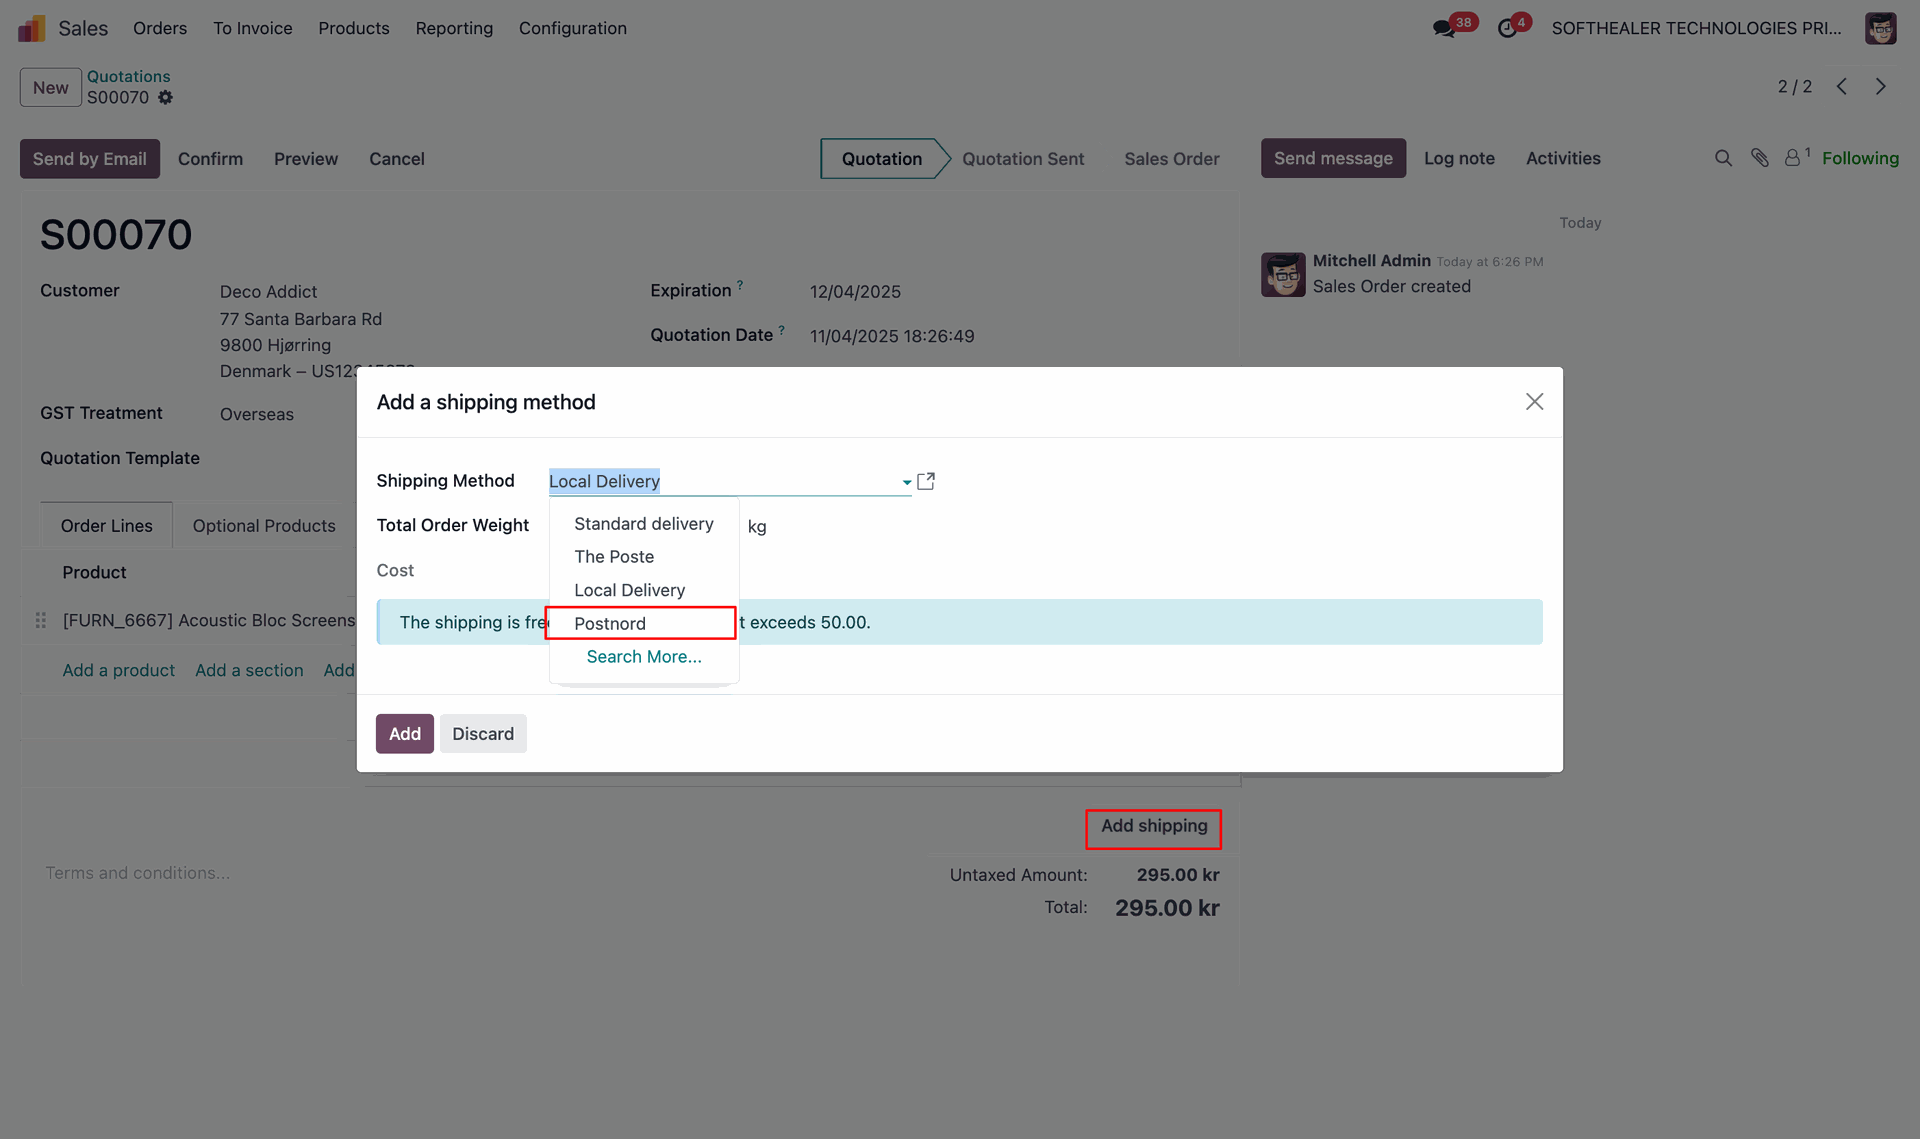
Task: Choose The Poste shipping option
Action: [614, 557]
